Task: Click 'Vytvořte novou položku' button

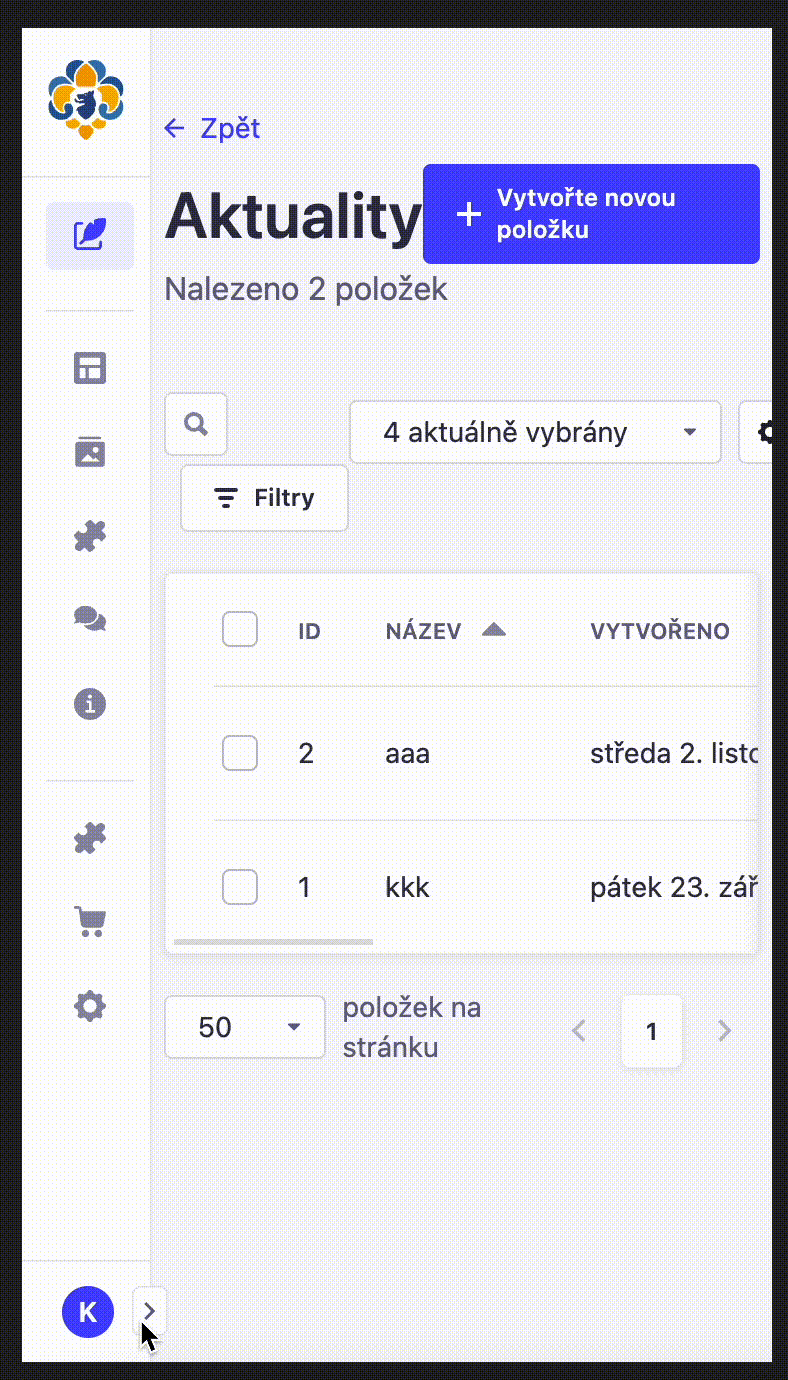Action: pos(591,214)
